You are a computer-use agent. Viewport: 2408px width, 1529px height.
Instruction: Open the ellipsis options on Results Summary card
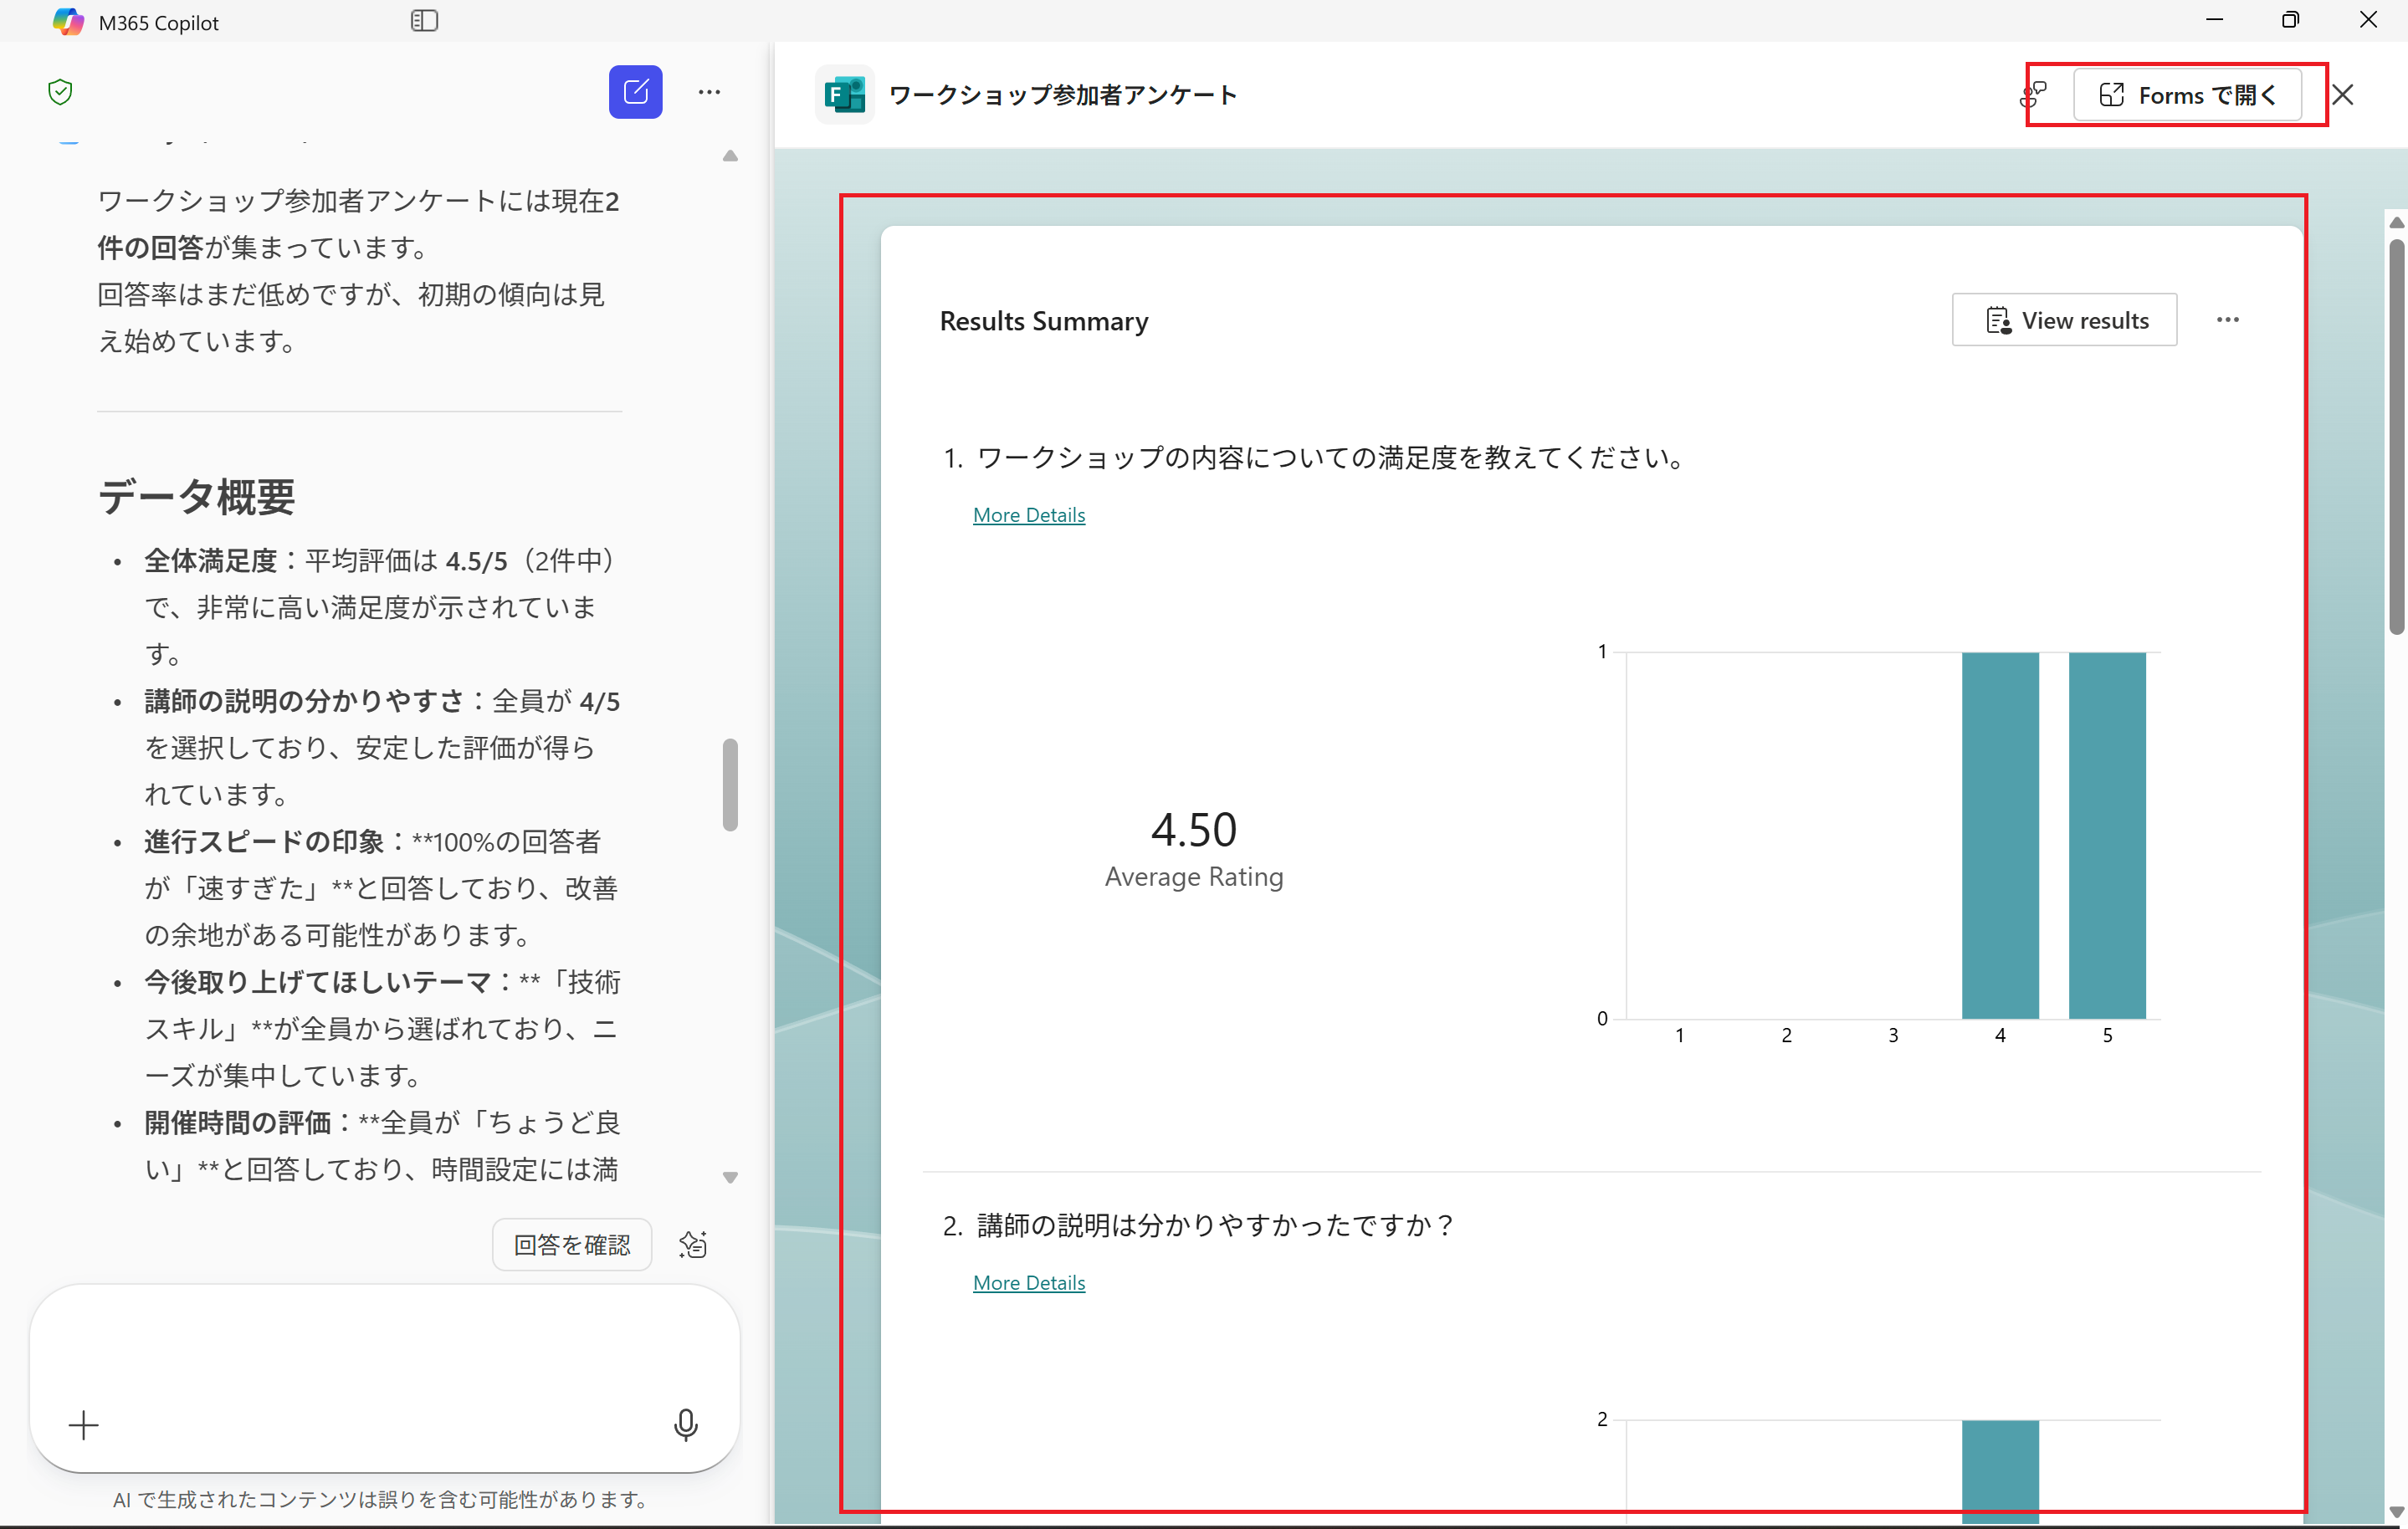[2228, 319]
